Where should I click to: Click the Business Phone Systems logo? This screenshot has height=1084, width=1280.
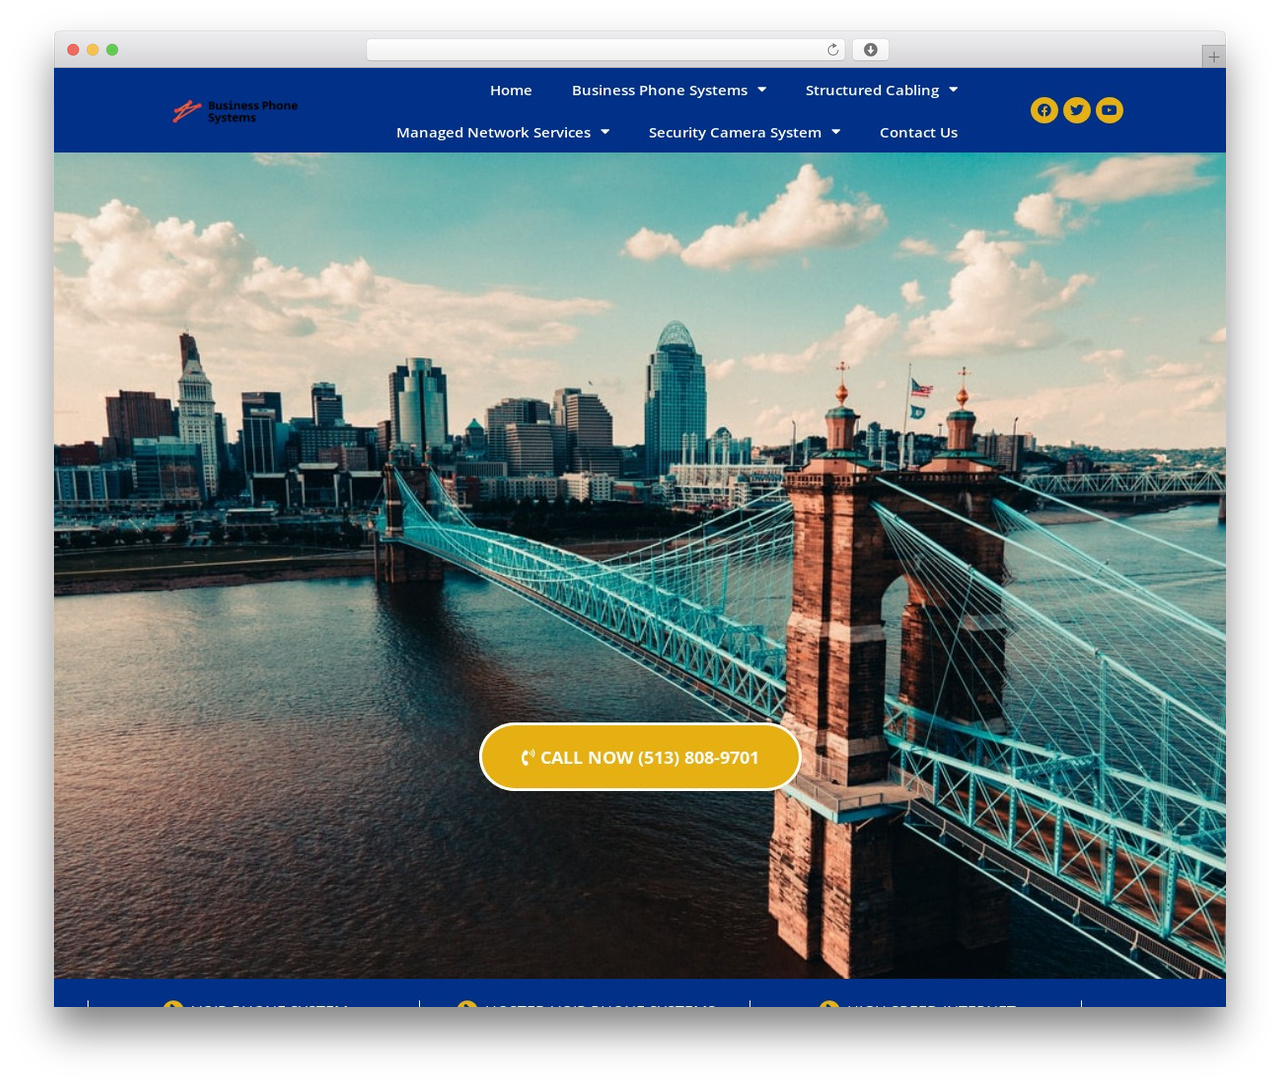tap(235, 111)
